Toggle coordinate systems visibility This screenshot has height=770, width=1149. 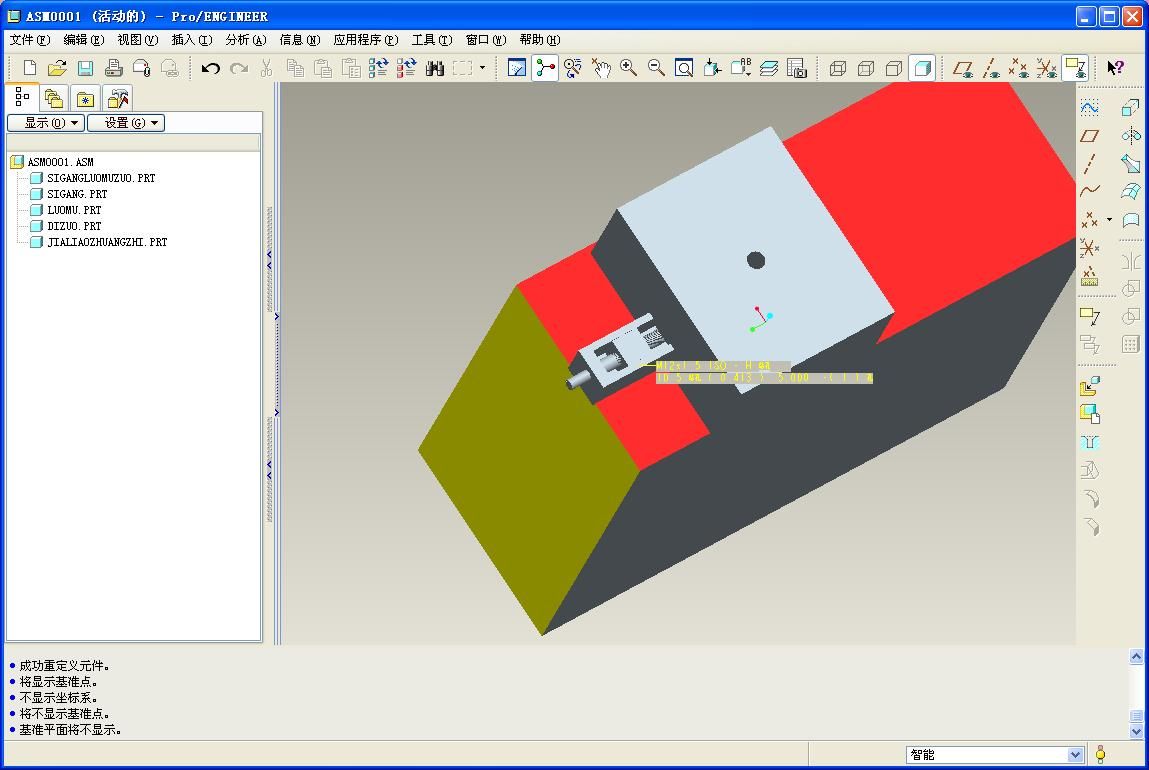pos(1046,68)
